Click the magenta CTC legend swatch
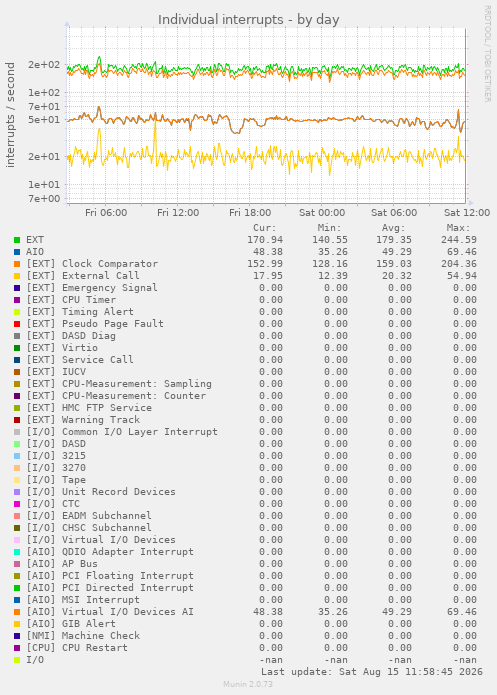Image resolution: width=497 pixels, height=695 pixels. [x=17, y=504]
